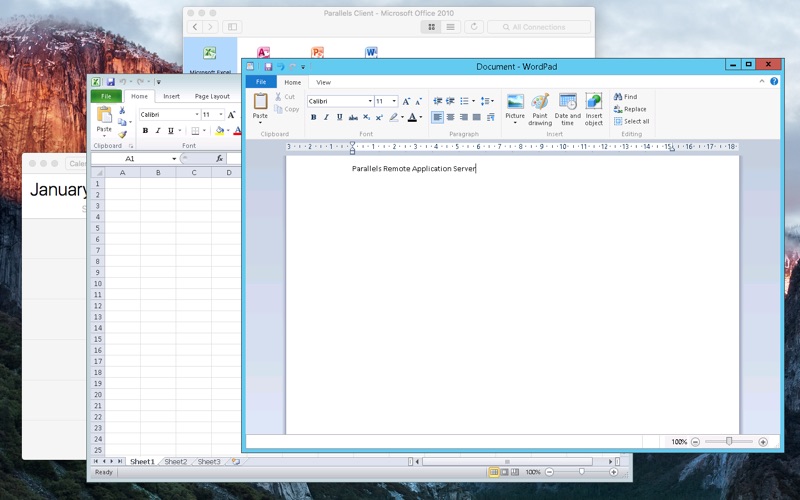The image size is (800, 500).
Task: Zoom in with the WordPad plus button
Action: [x=763, y=442]
